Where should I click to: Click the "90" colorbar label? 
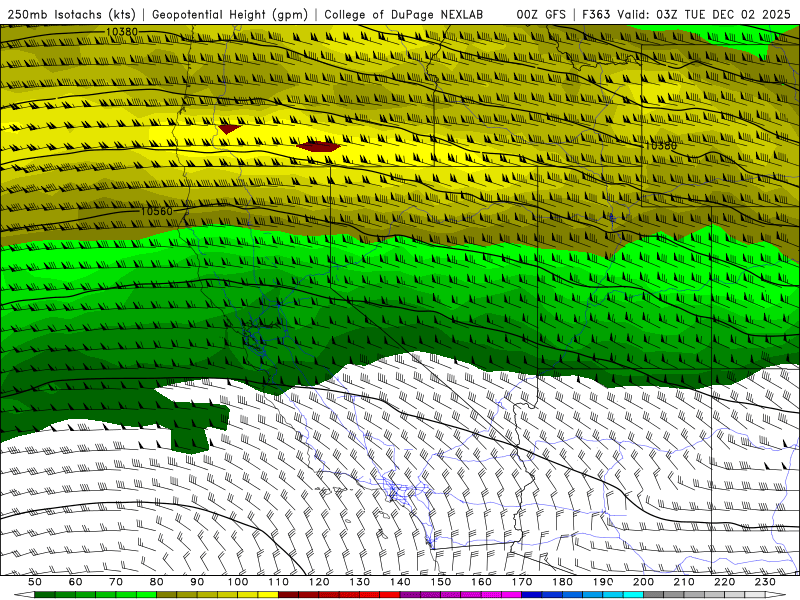click(197, 582)
